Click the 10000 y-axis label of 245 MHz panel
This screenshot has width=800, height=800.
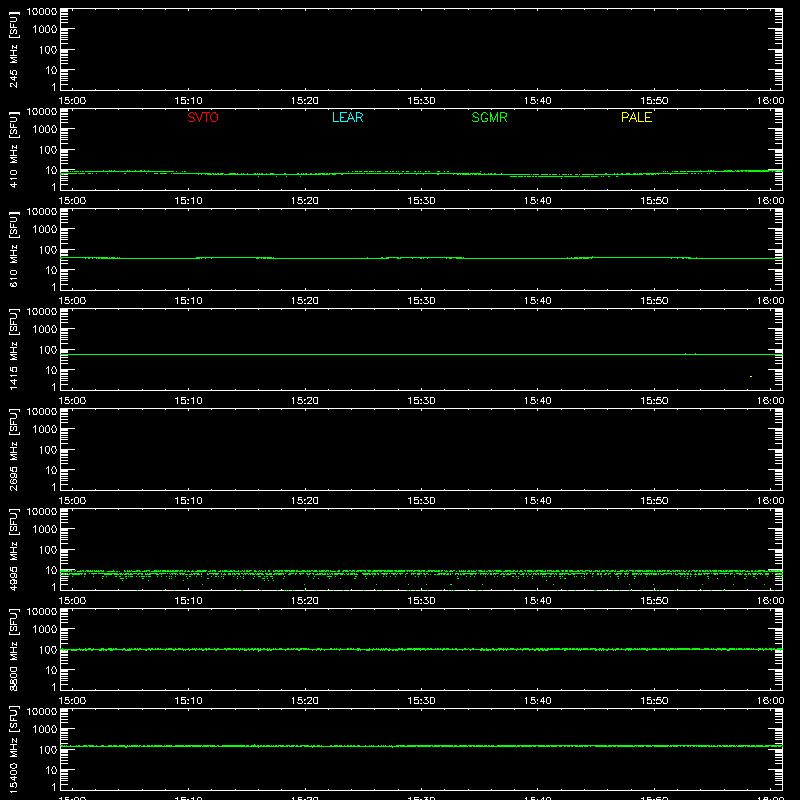pos(42,12)
